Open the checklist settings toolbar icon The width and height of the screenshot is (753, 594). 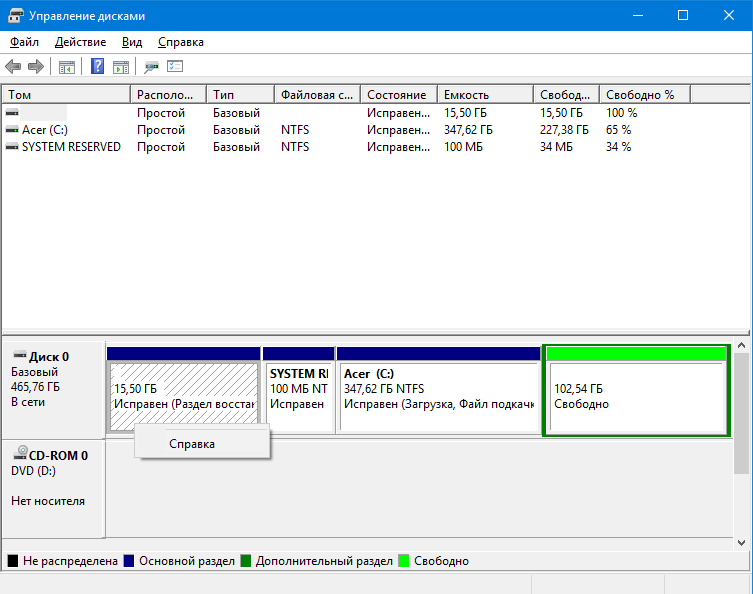[x=175, y=66]
